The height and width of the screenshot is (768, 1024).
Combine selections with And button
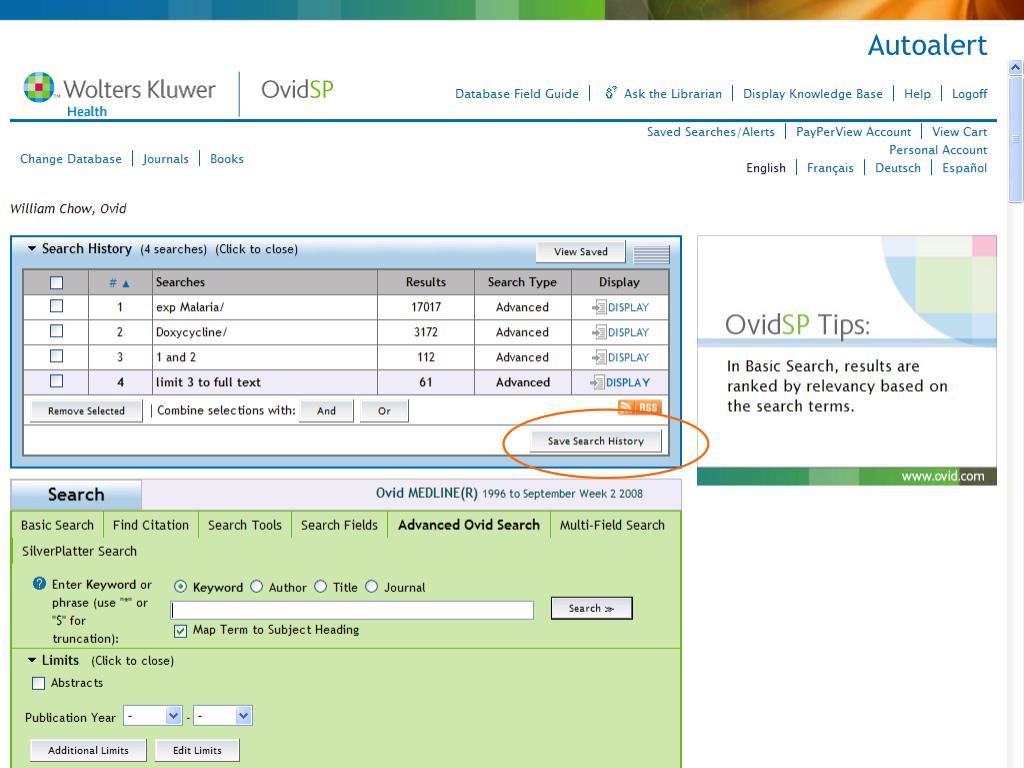click(x=327, y=411)
